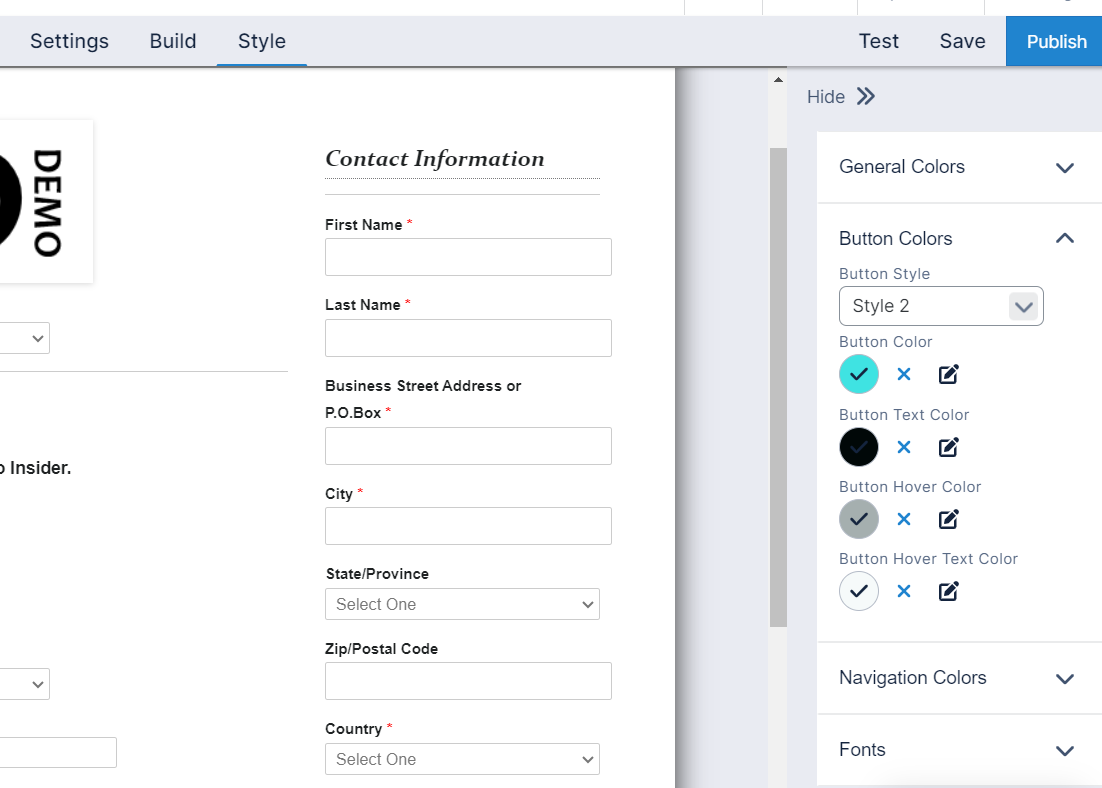This screenshot has width=1102, height=788.
Task: Clear the Button Hover Text Color
Action: click(x=904, y=591)
